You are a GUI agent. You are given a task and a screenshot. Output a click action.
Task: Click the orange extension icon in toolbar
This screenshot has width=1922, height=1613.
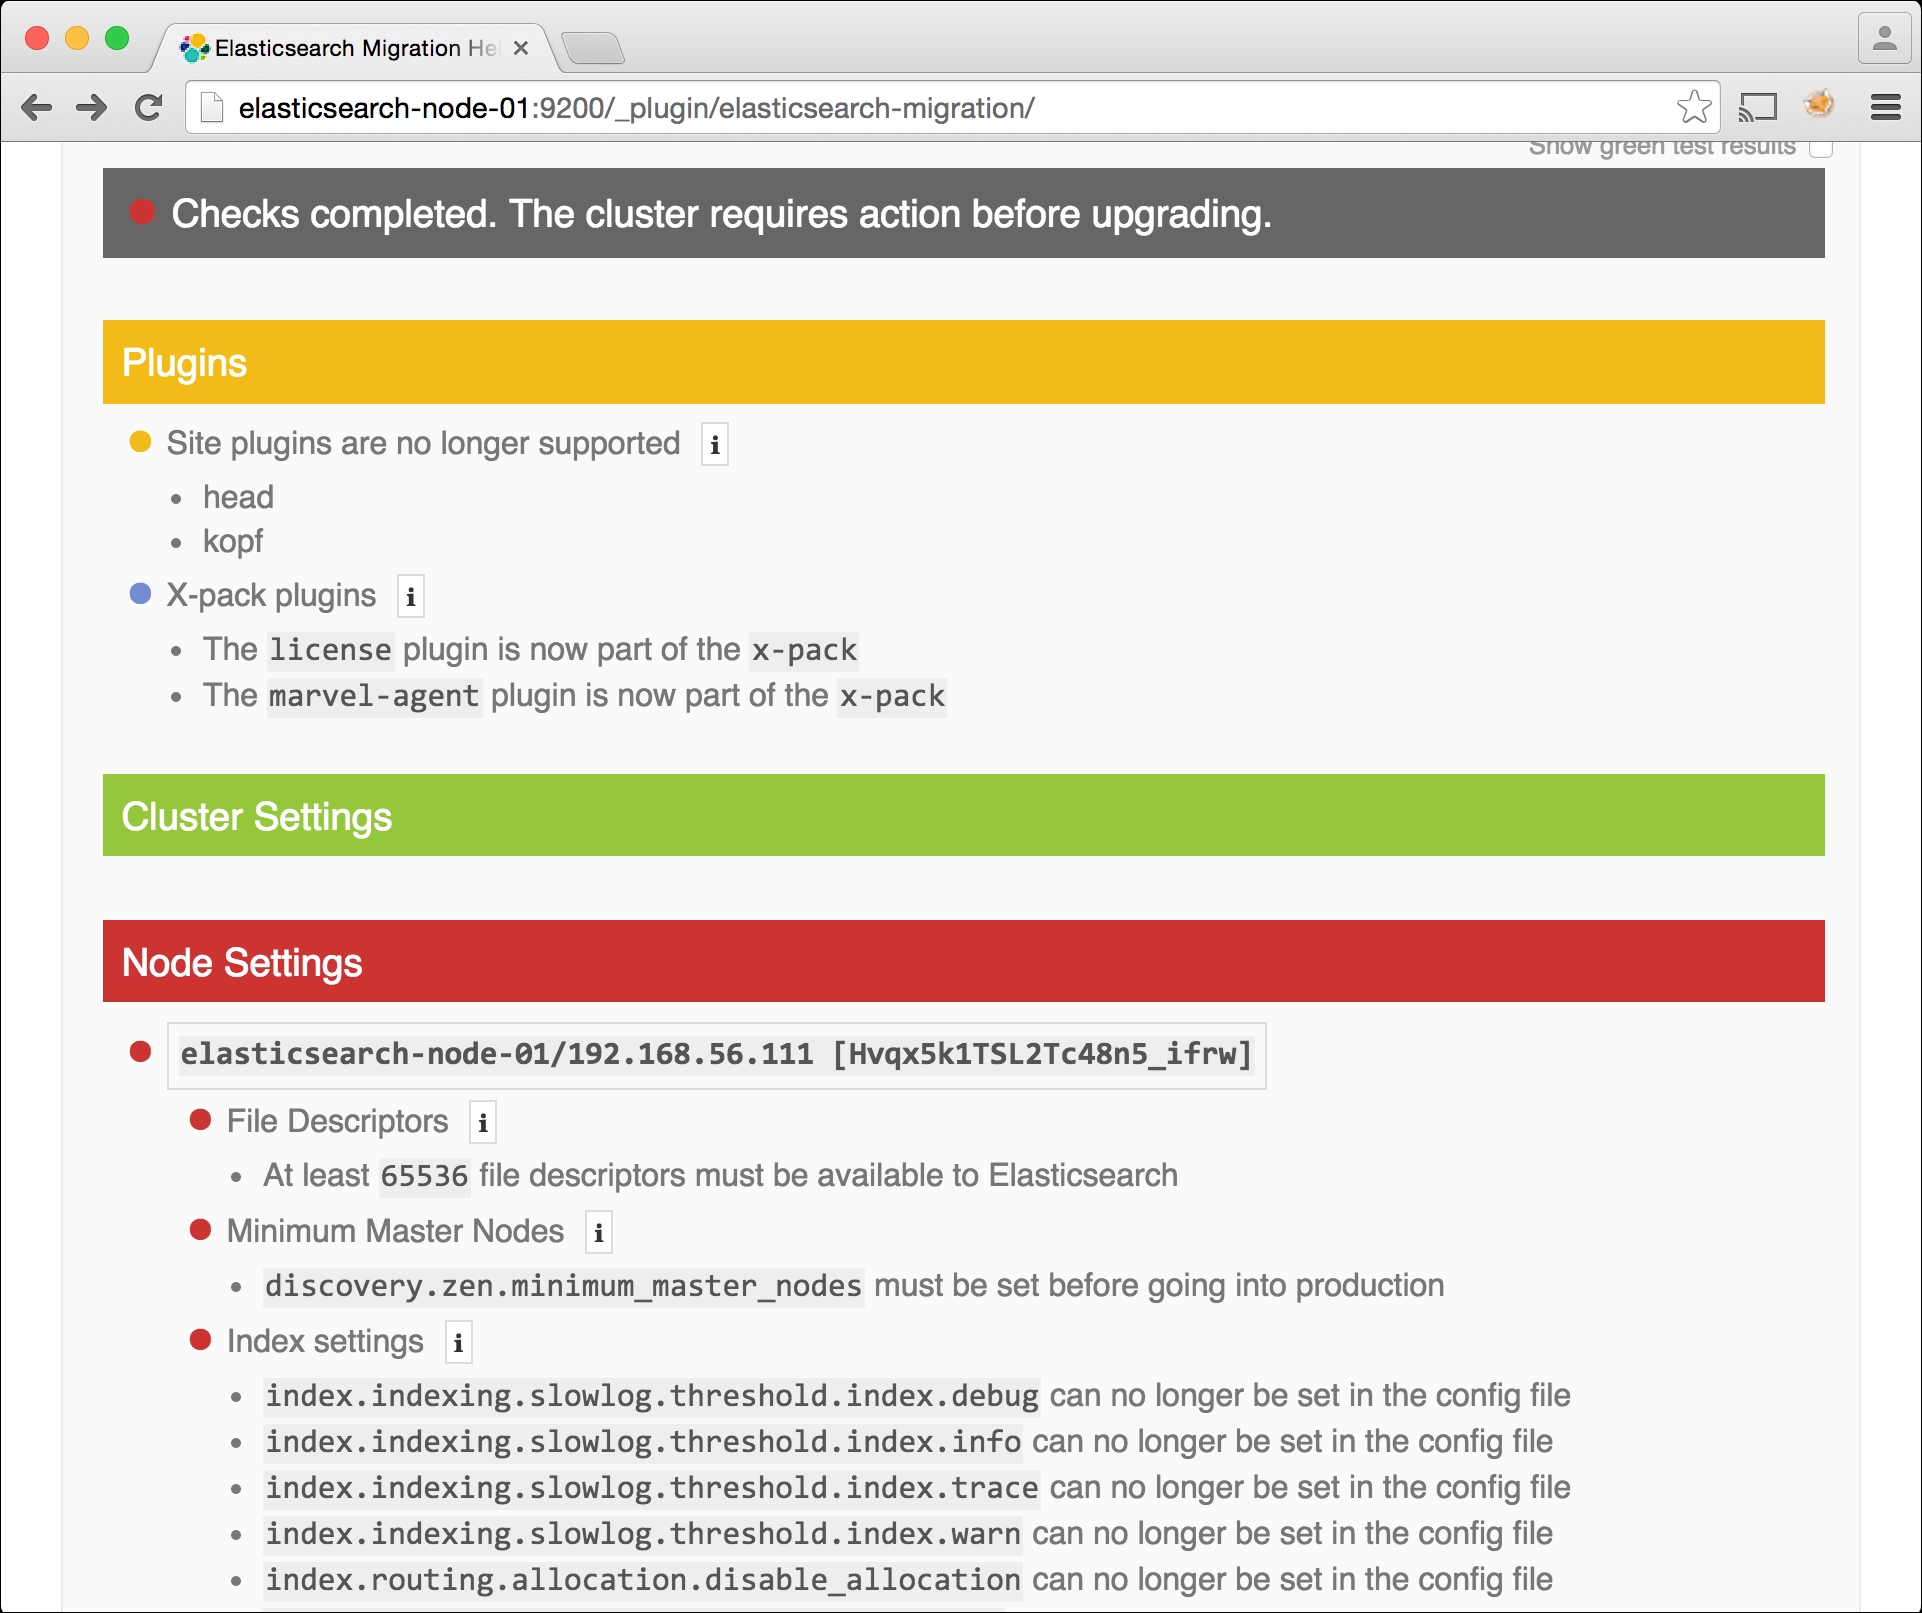pyautogui.click(x=1819, y=103)
